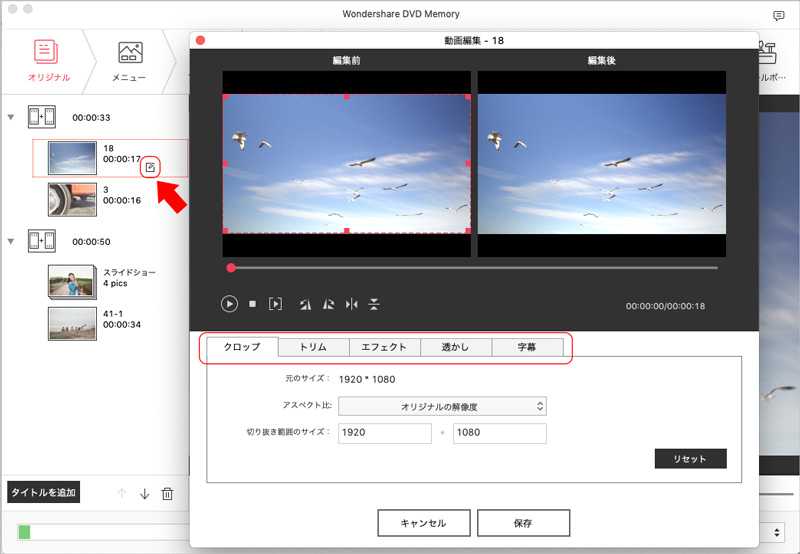Viewport: 800px width, 554px height.
Task: Click the タイトルを追加 button
Action: [43, 492]
